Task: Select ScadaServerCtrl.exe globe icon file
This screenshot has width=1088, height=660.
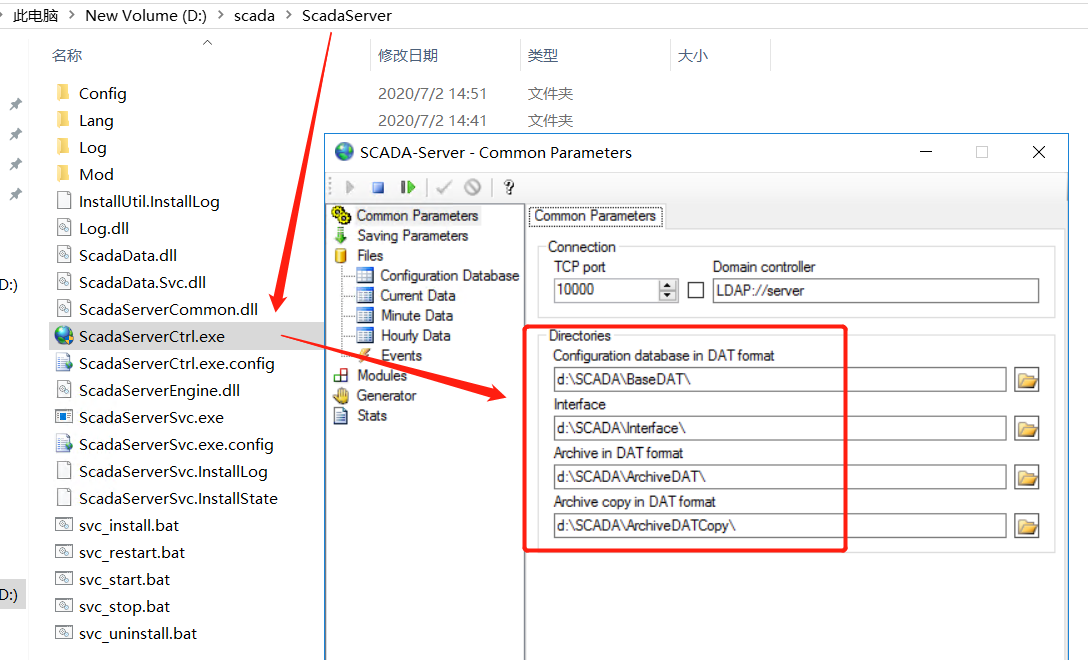Action: (151, 337)
